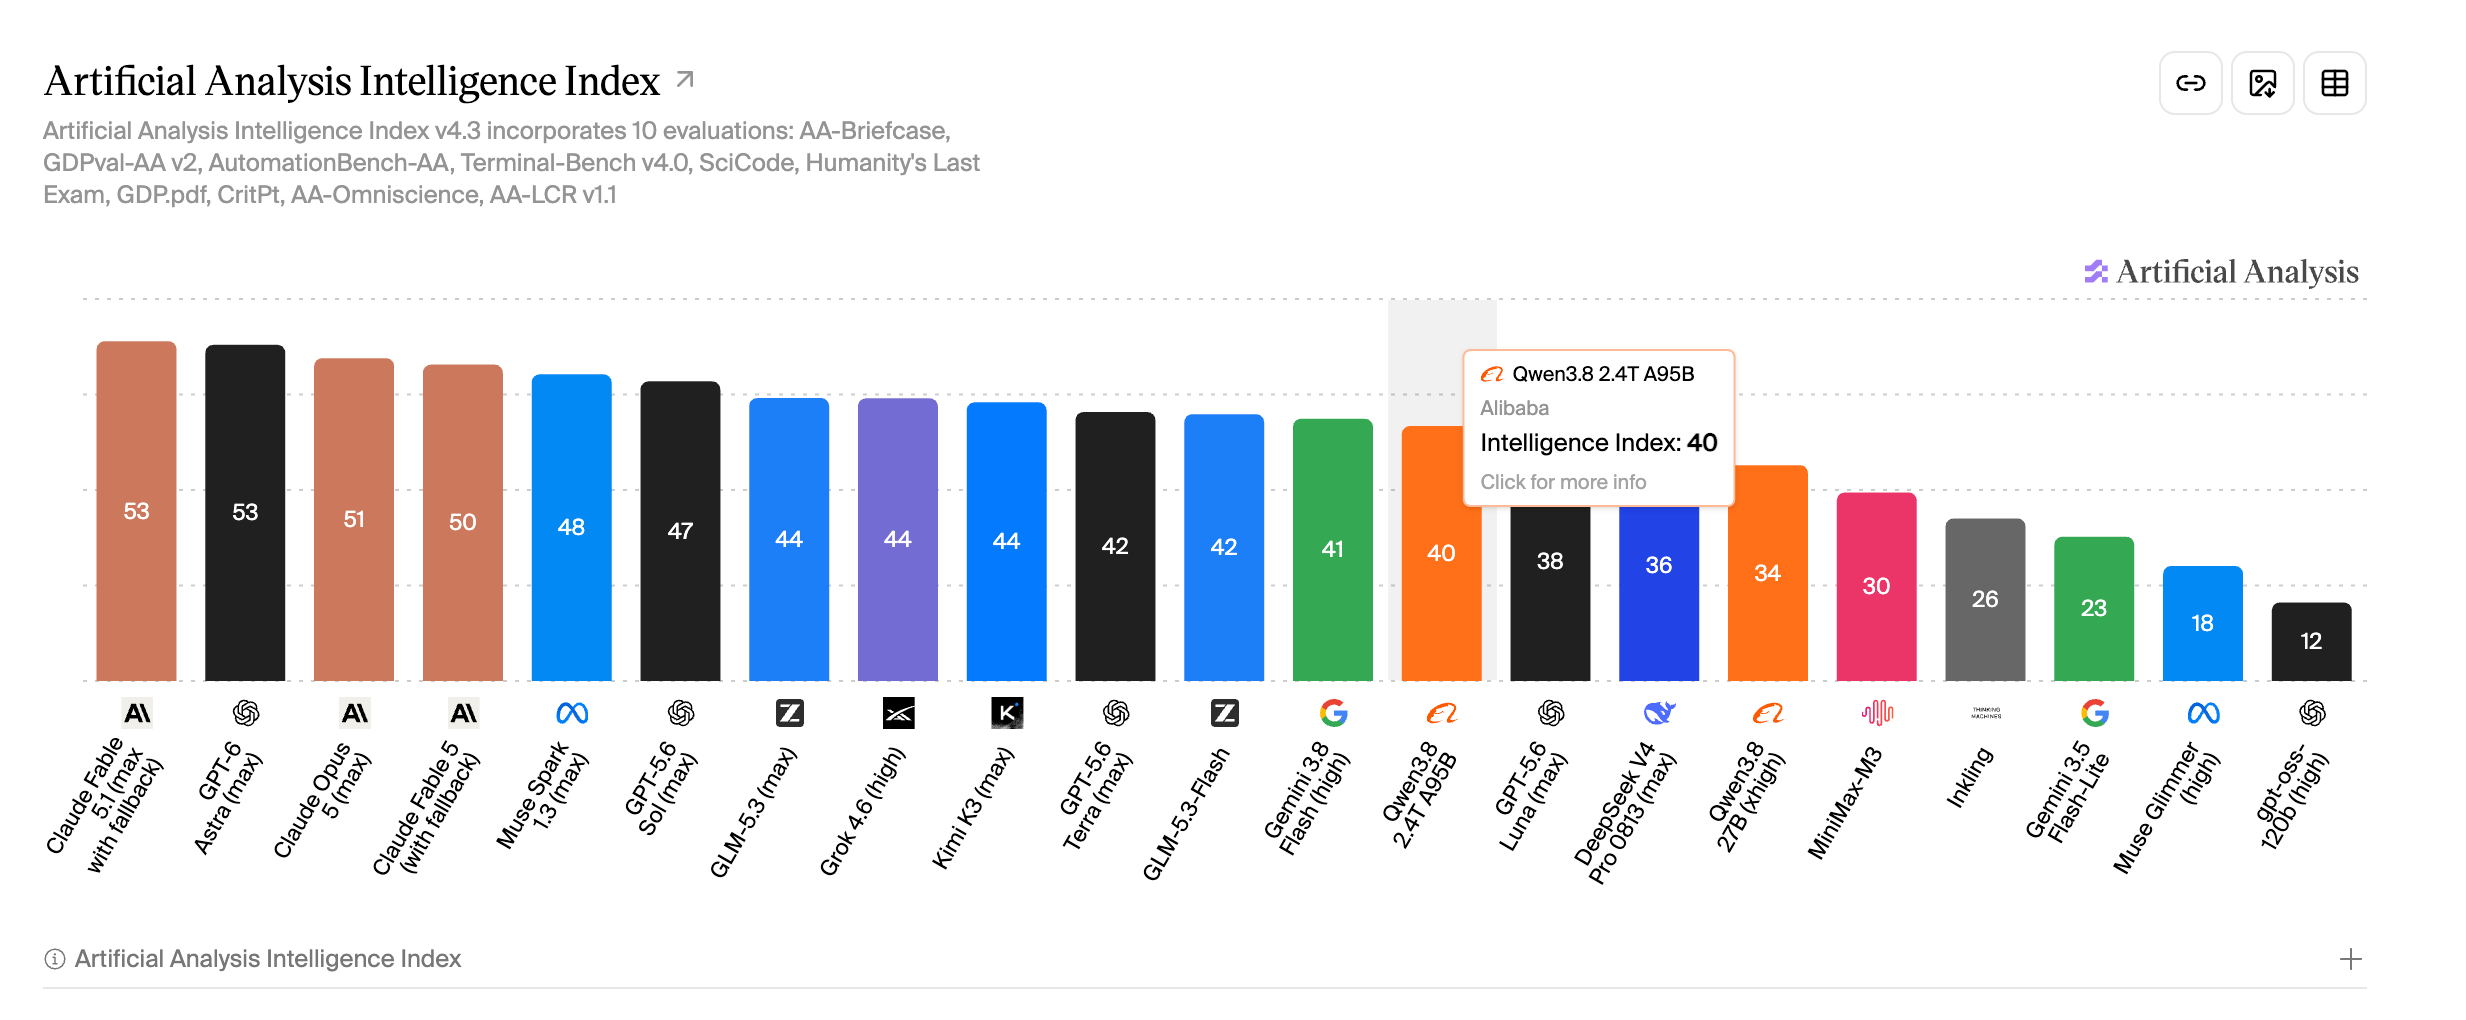Click the info icon beside the footer label
This screenshot has height=1020, width=2466.
point(55,959)
